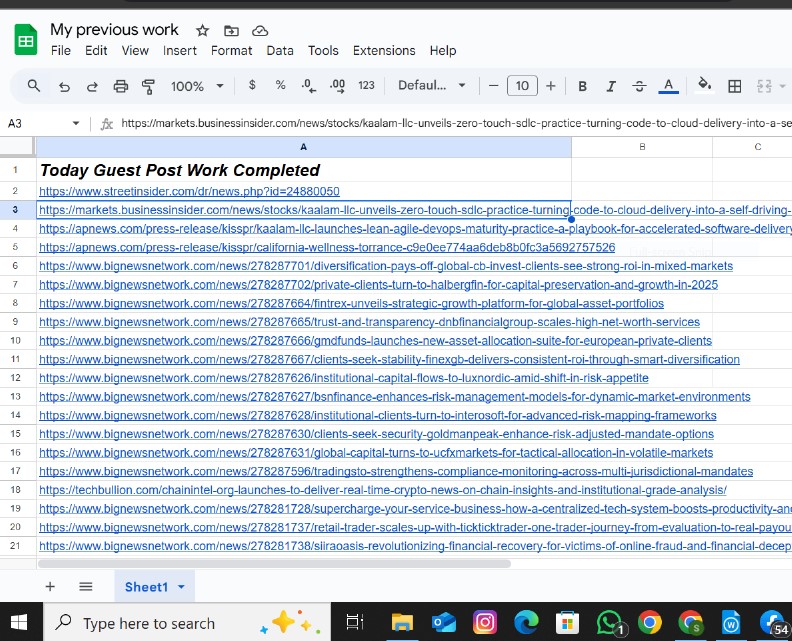Open the Sheet1 tab dropdown arrow
Viewport: 792px width, 641px height.
click(x=181, y=587)
